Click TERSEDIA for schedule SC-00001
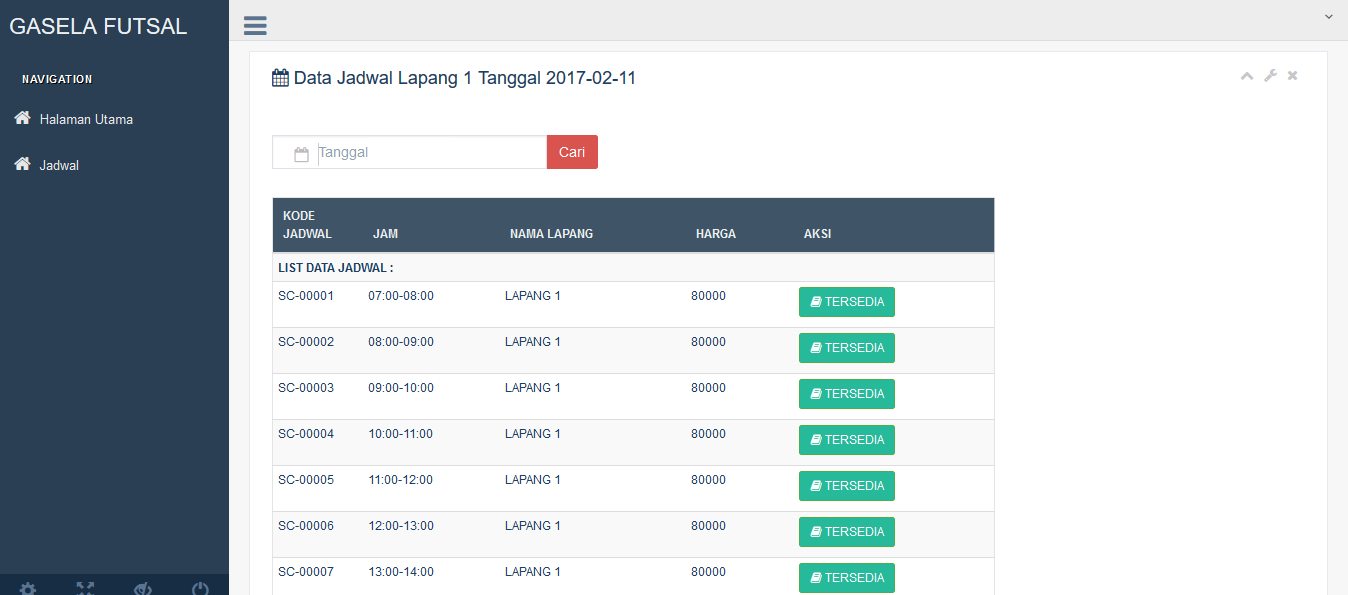The width and height of the screenshot is (1348, 595). [846, 301]
